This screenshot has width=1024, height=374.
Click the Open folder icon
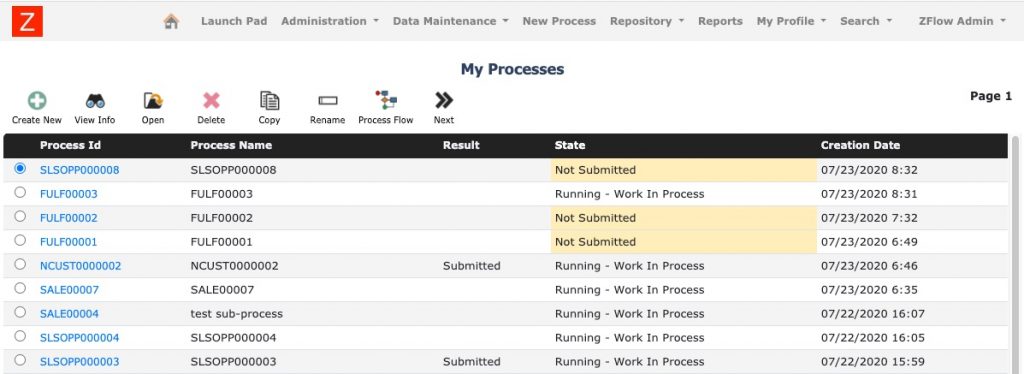[153, 101]
